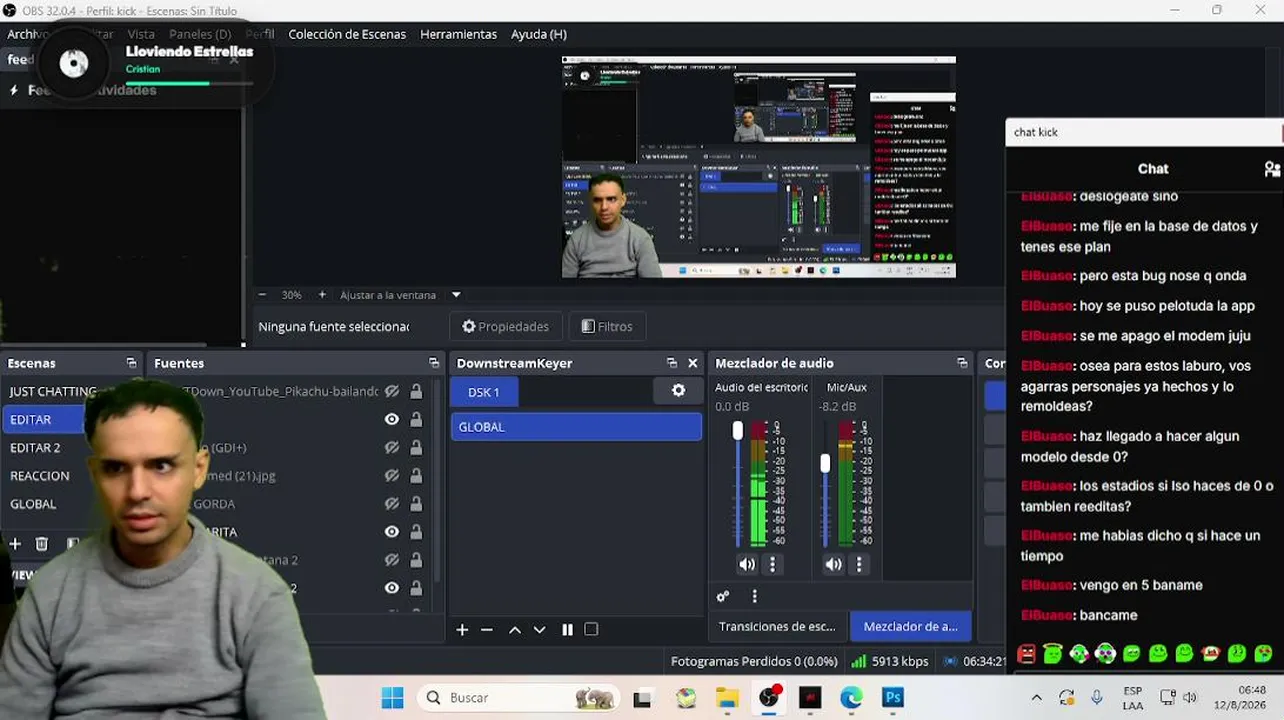Pick the red angry emote in chat
1284x720 pixels.
click(1026, 654)
